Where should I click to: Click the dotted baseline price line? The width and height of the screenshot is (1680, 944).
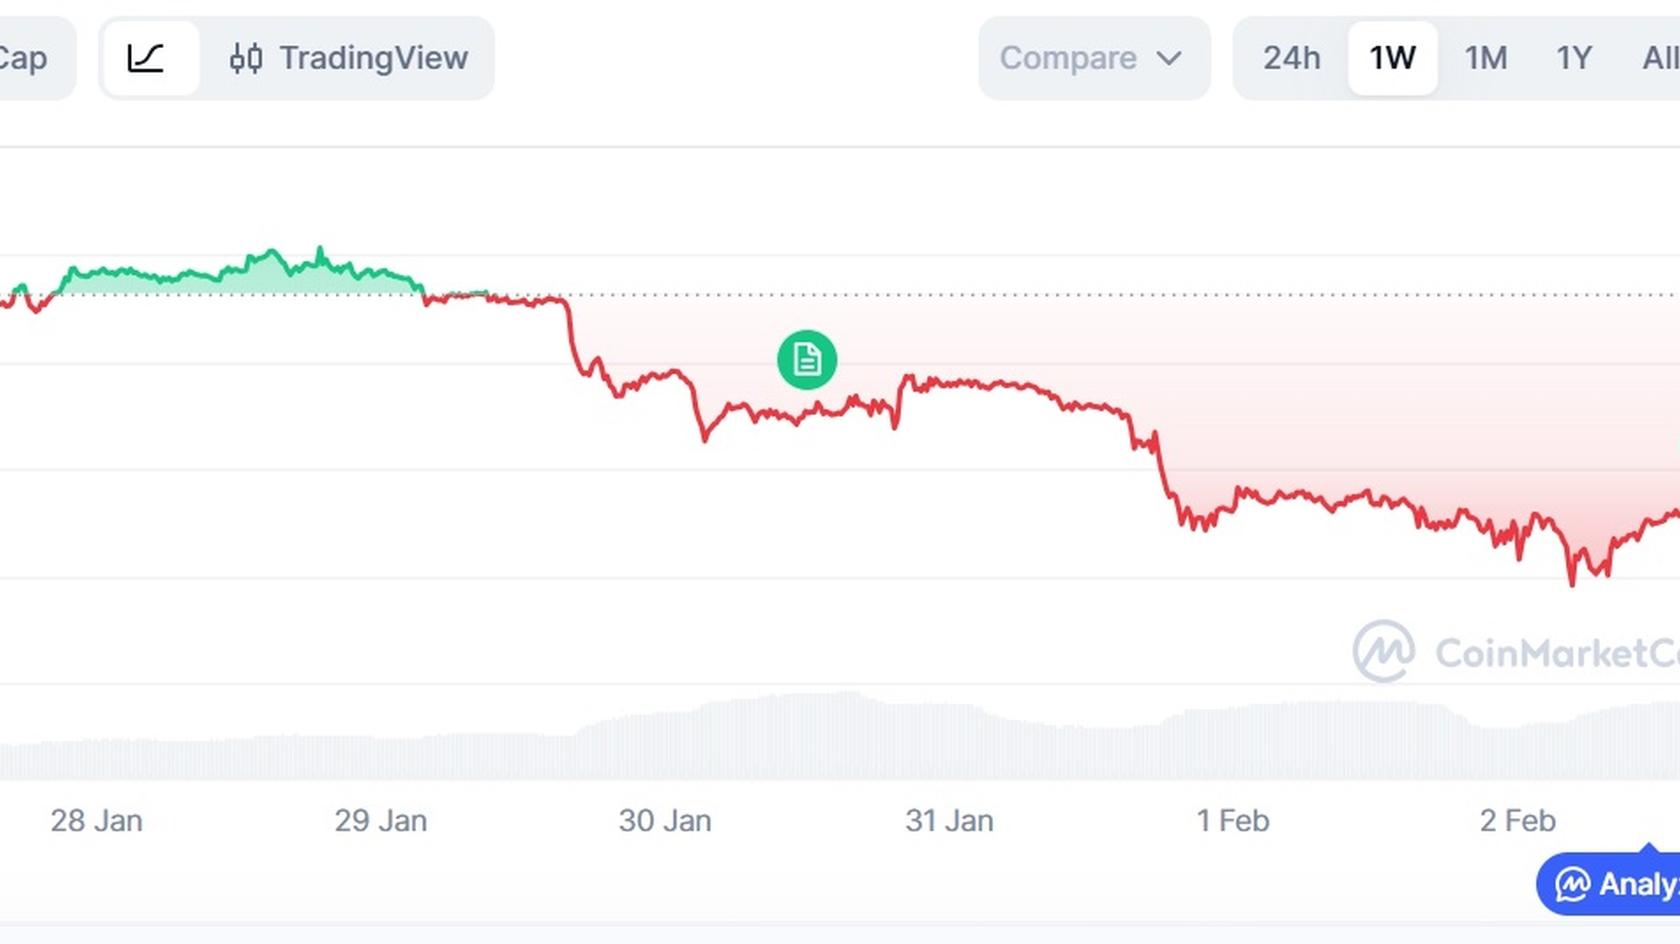(1100, 296)
